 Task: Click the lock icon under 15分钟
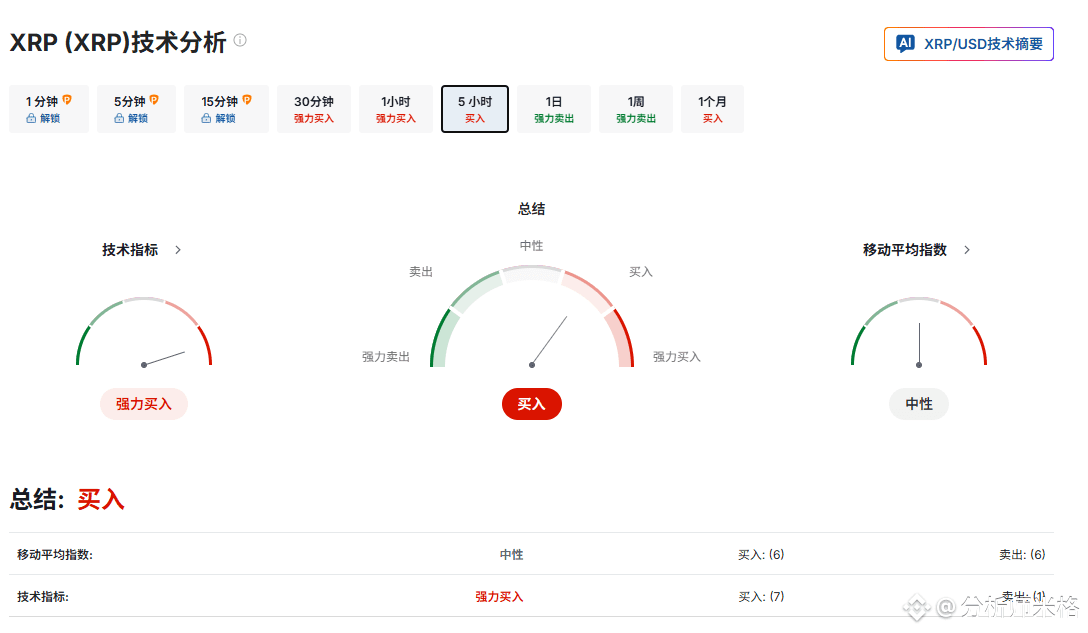(206, 119)
